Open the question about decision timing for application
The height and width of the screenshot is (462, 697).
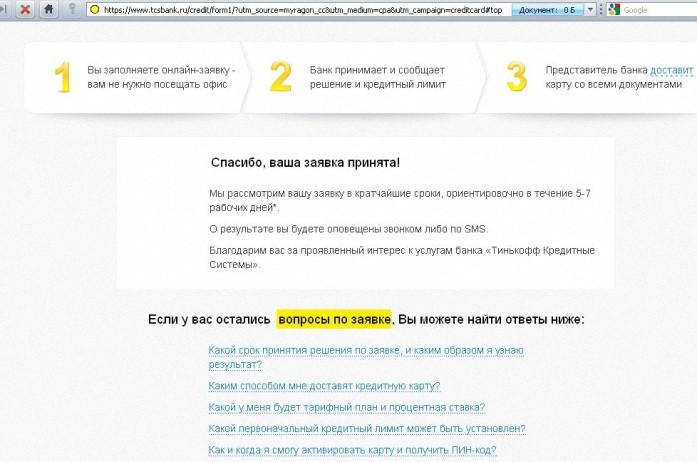[366, 357]
